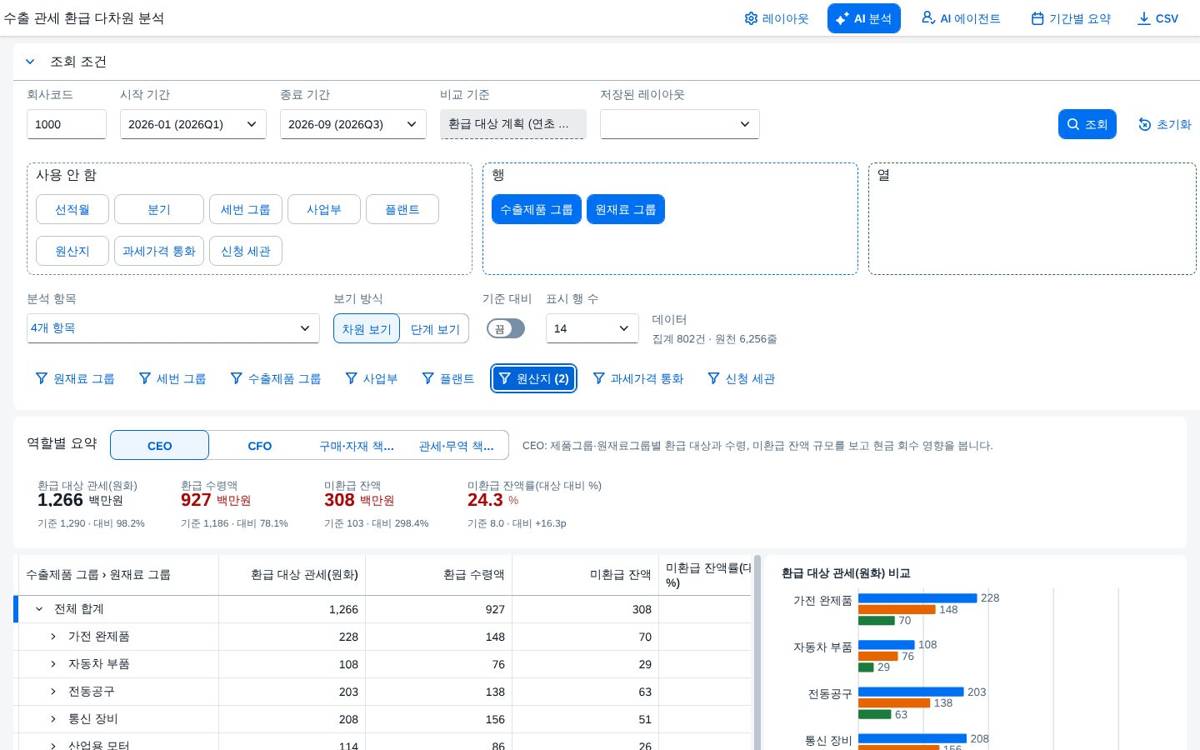Open the 저장된 레이아웃 dropdown
Image resolution: width=1200 pixels, height=750 pixels.
(x=680, y=124)
